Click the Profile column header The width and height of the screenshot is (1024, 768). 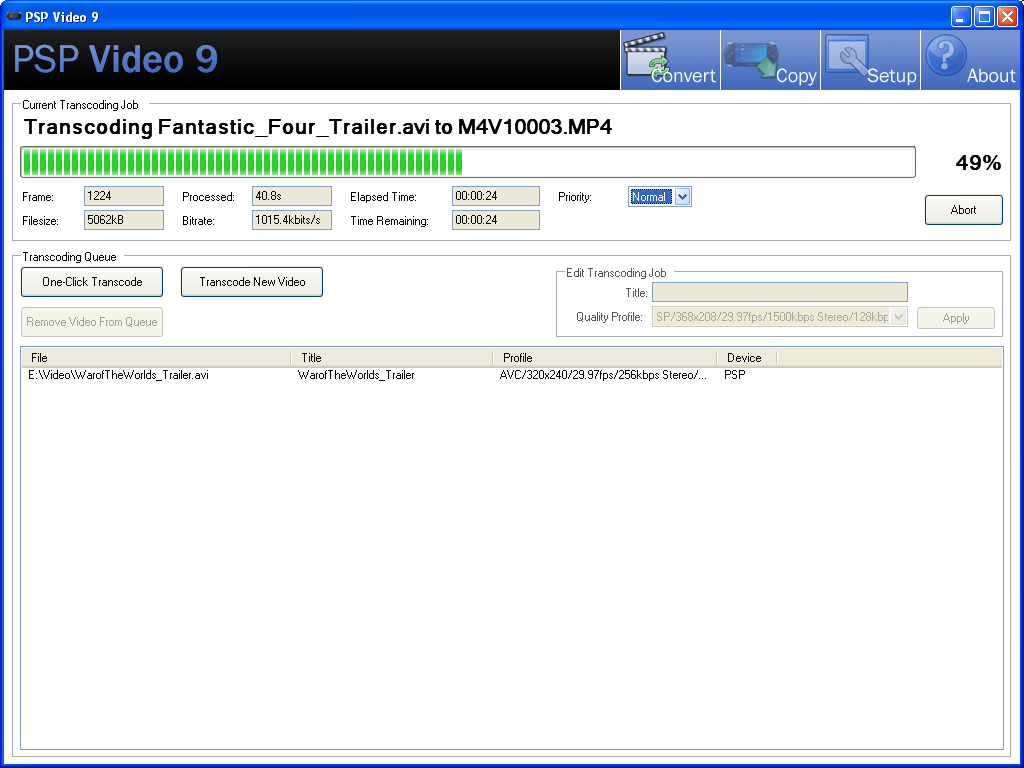tap(604, 357)
